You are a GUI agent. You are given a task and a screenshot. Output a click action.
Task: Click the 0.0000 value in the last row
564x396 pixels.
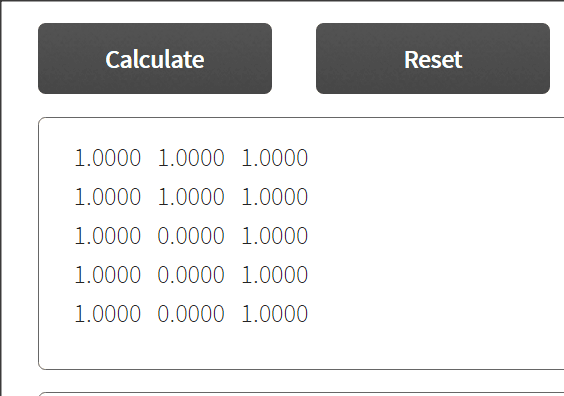click(x=191, y=314)
